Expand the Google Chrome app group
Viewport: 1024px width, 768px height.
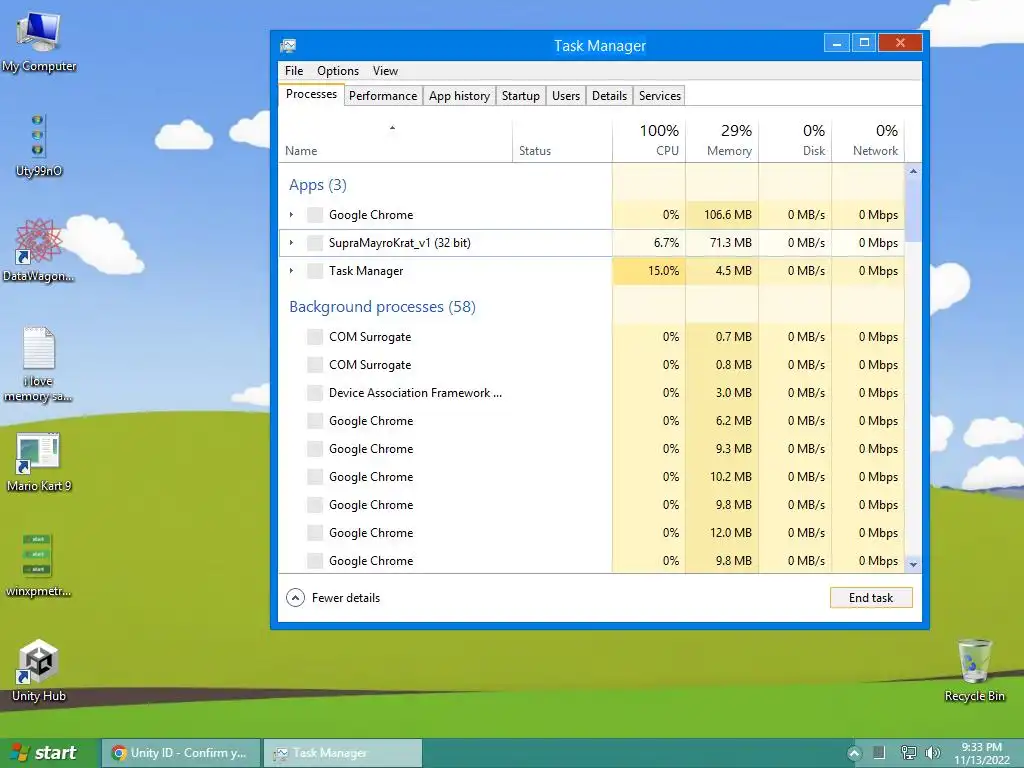point(291,215)
